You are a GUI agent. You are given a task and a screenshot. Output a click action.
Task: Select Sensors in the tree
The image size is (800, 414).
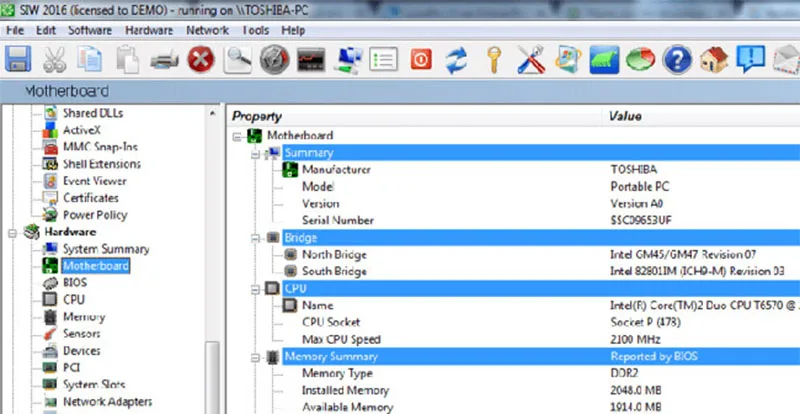click(x=82, y=333)
